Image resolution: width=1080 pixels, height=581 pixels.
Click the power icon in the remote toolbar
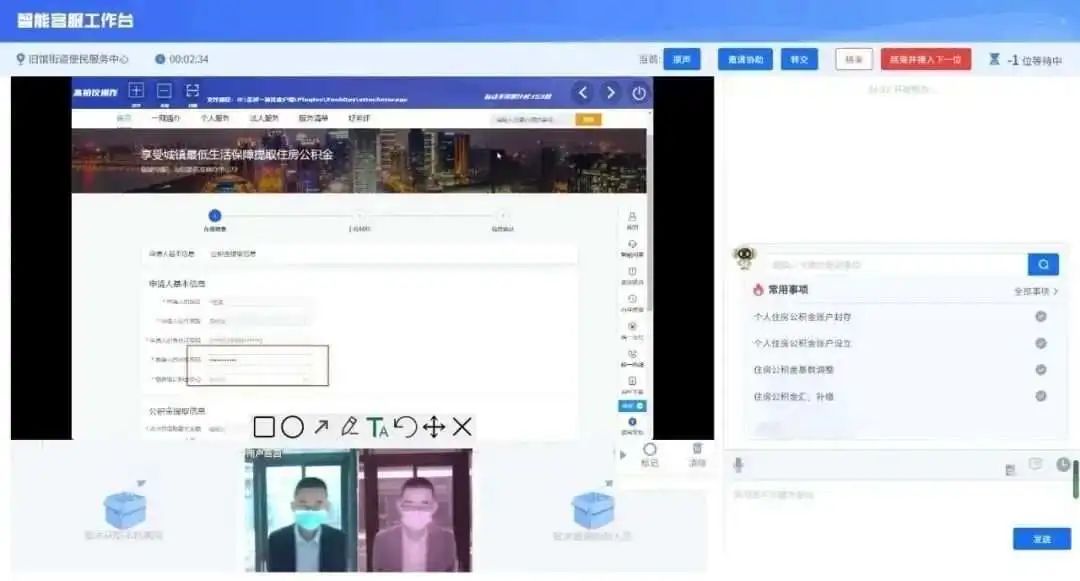(639, 93)
